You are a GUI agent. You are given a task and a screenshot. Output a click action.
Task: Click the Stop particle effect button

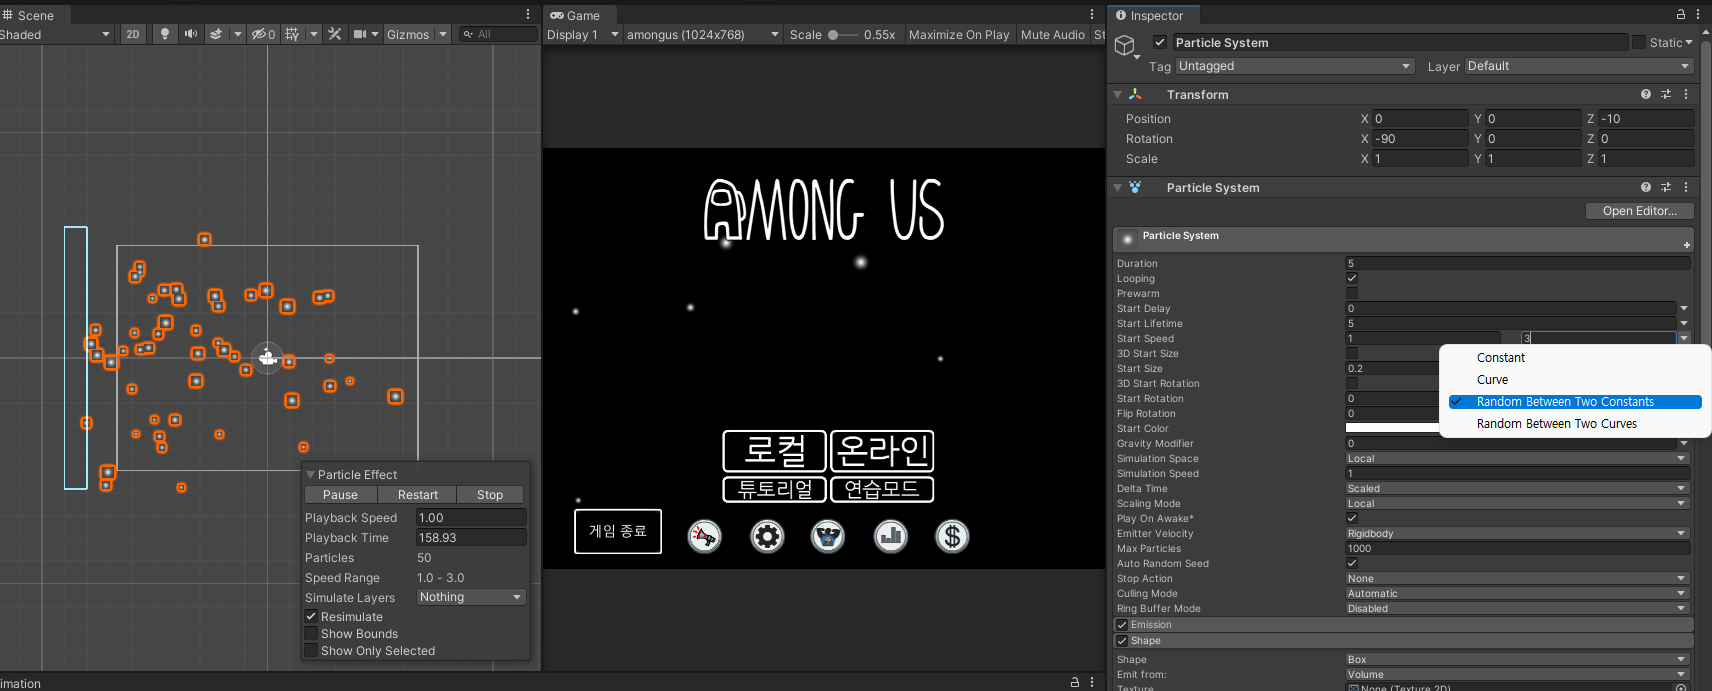[490, 495]
